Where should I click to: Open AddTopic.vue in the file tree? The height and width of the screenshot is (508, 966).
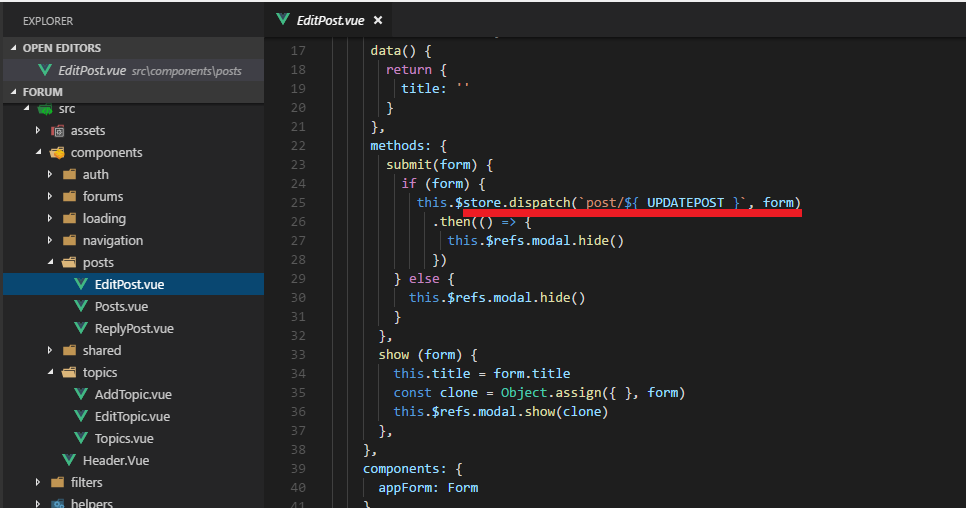[x=133, y=394]
